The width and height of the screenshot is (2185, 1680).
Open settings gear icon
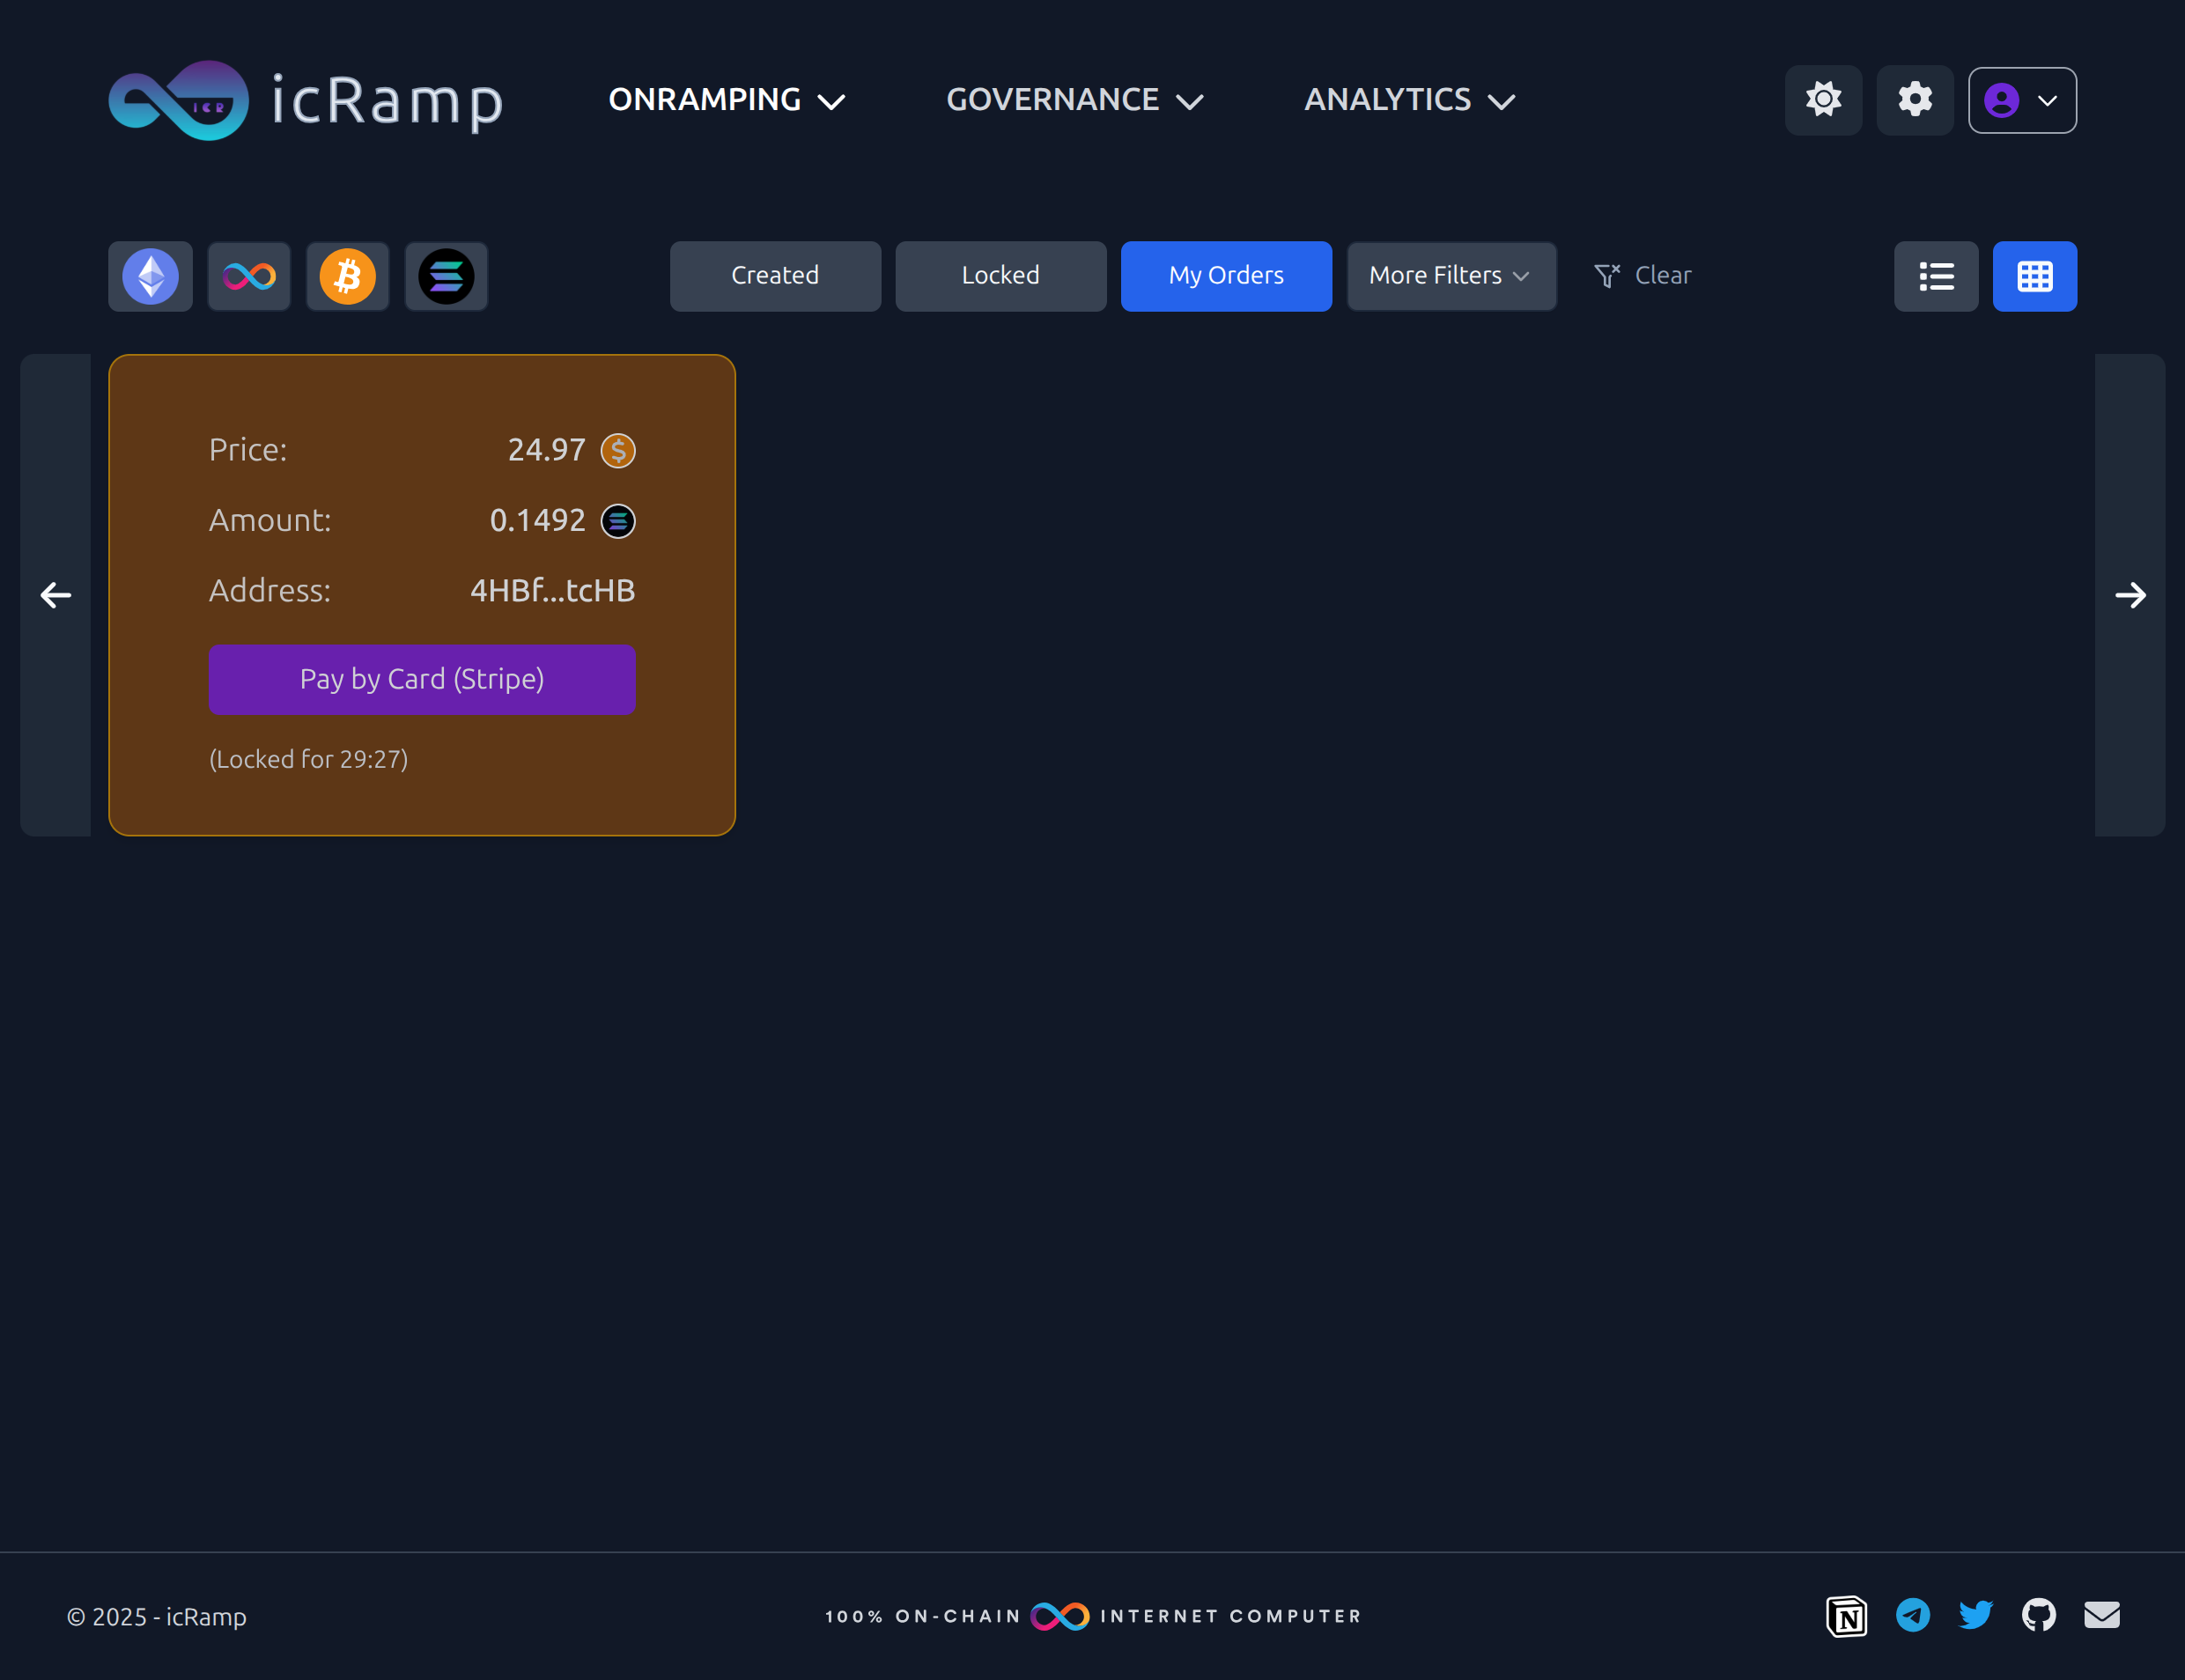(1914, 100)
